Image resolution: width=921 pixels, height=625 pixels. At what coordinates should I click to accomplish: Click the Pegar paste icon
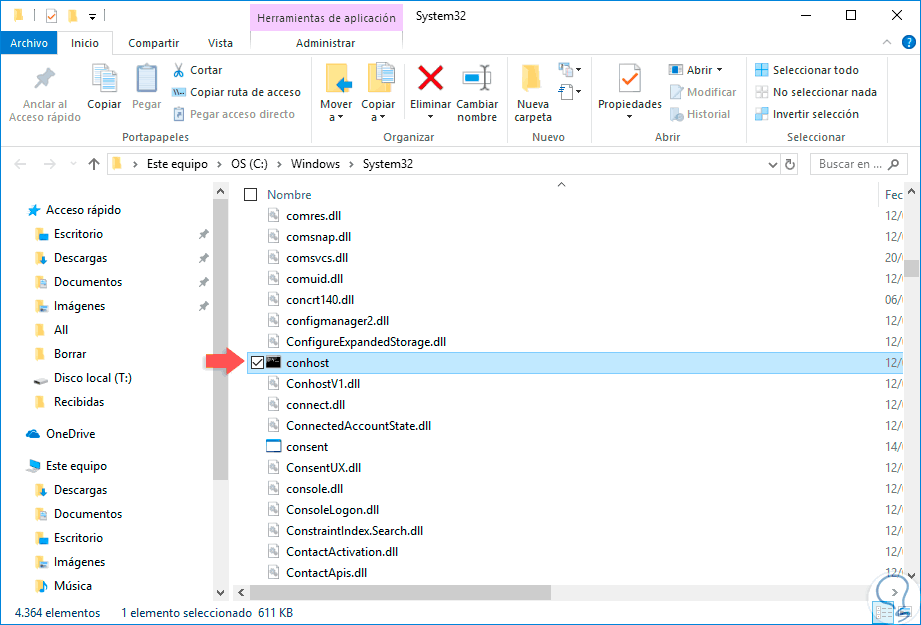coord(146,78)
